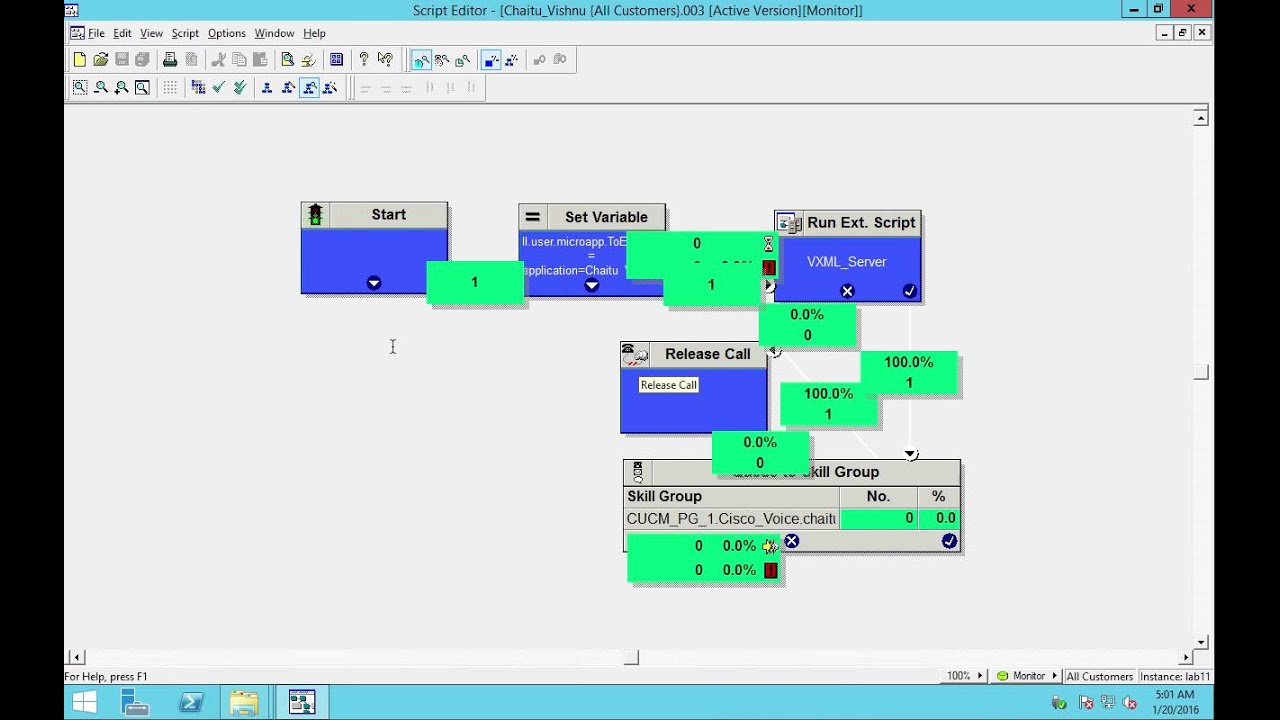The height and width of the screenshot is (720, 1280).
Task: Click the Open script folder icon
Action: tap(100, 60)
